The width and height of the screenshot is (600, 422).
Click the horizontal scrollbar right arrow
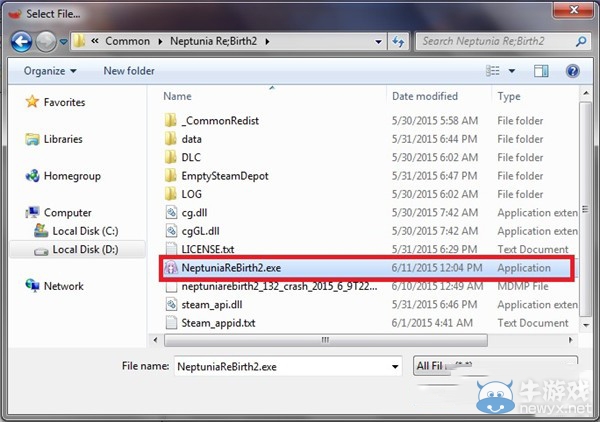[570, 340]
